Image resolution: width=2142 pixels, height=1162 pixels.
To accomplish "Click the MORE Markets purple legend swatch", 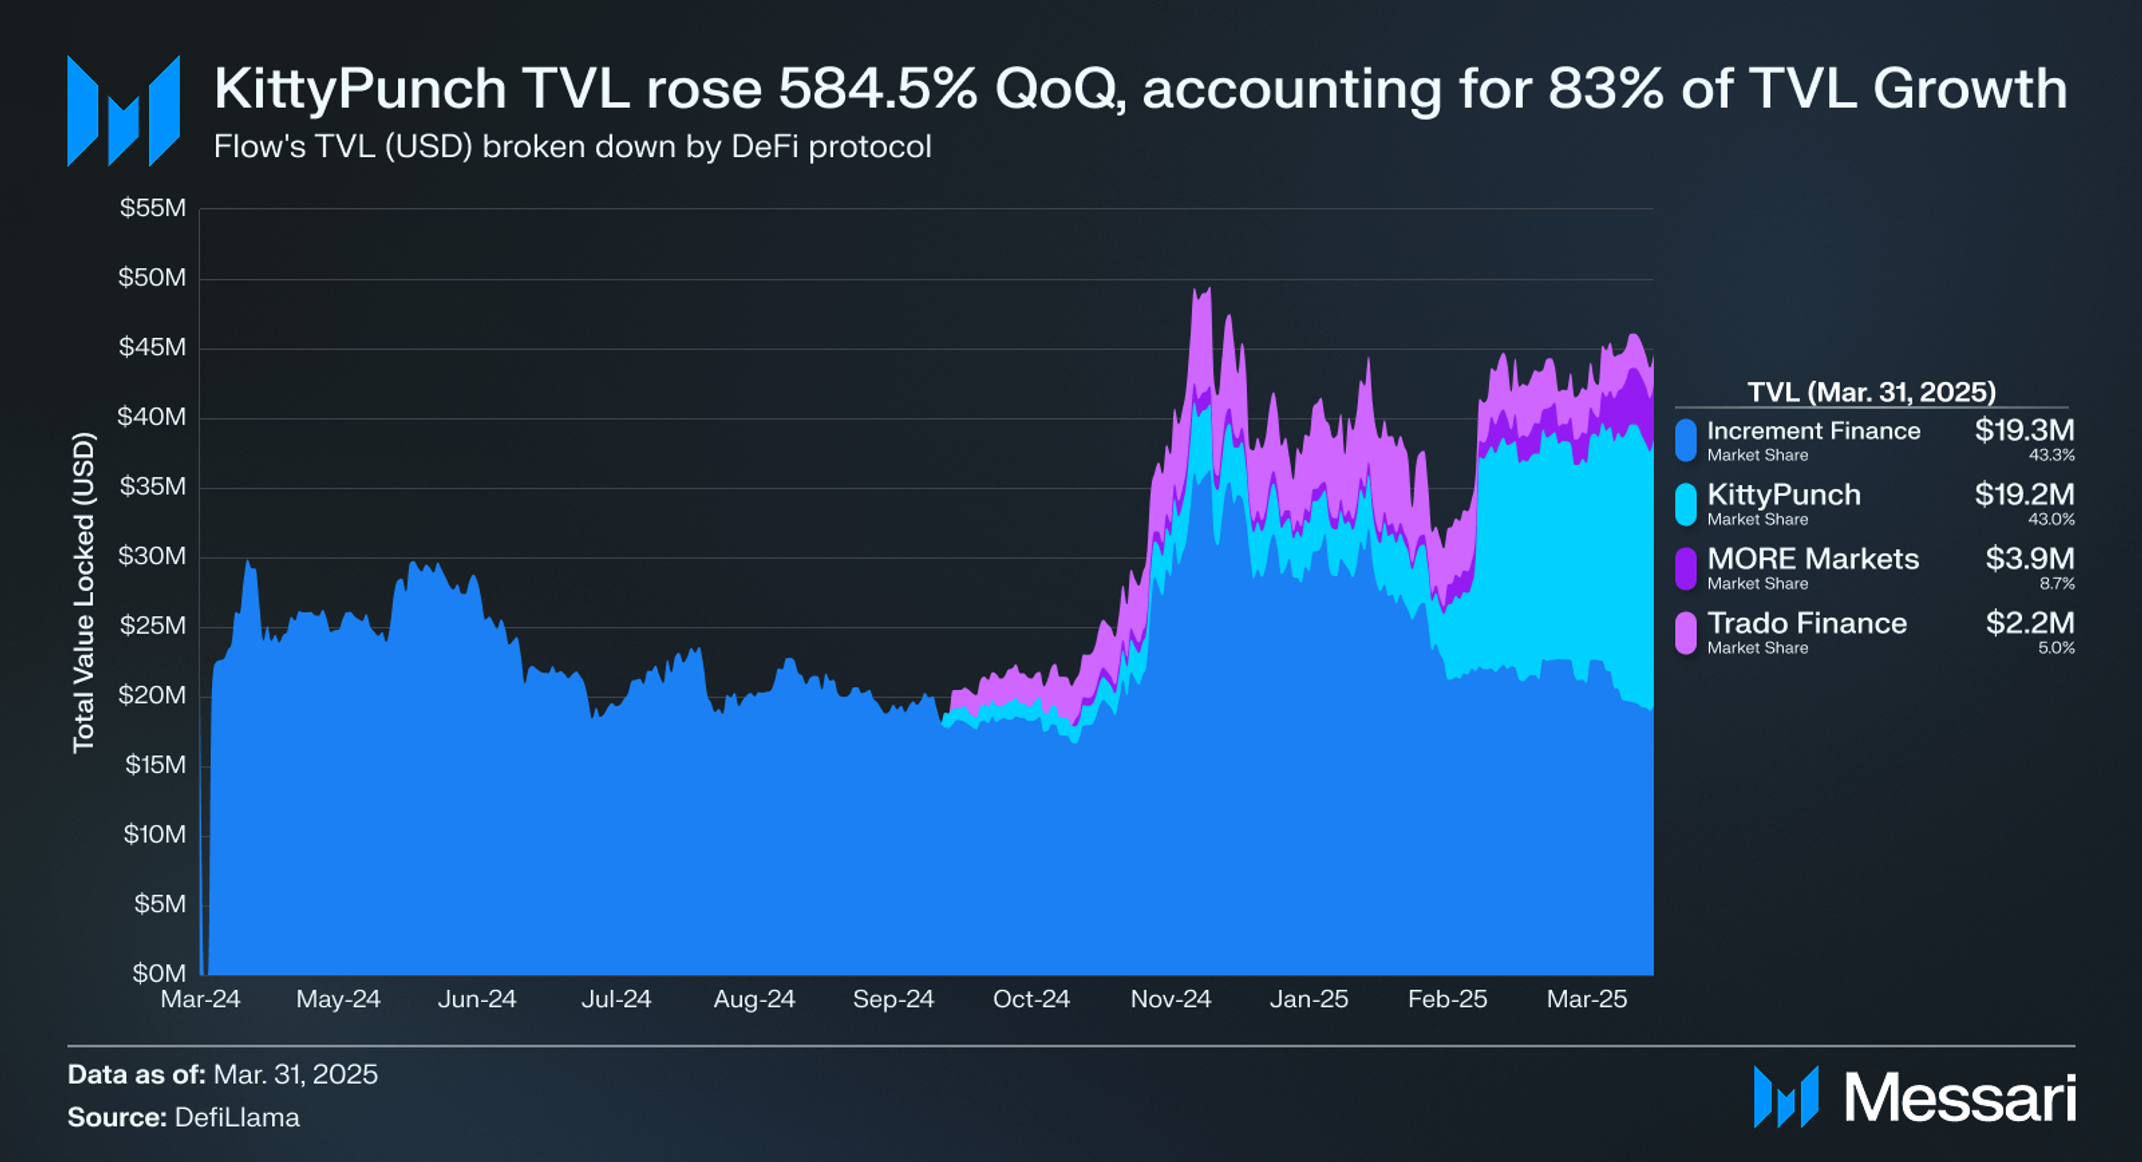I will click(1686, 568).
